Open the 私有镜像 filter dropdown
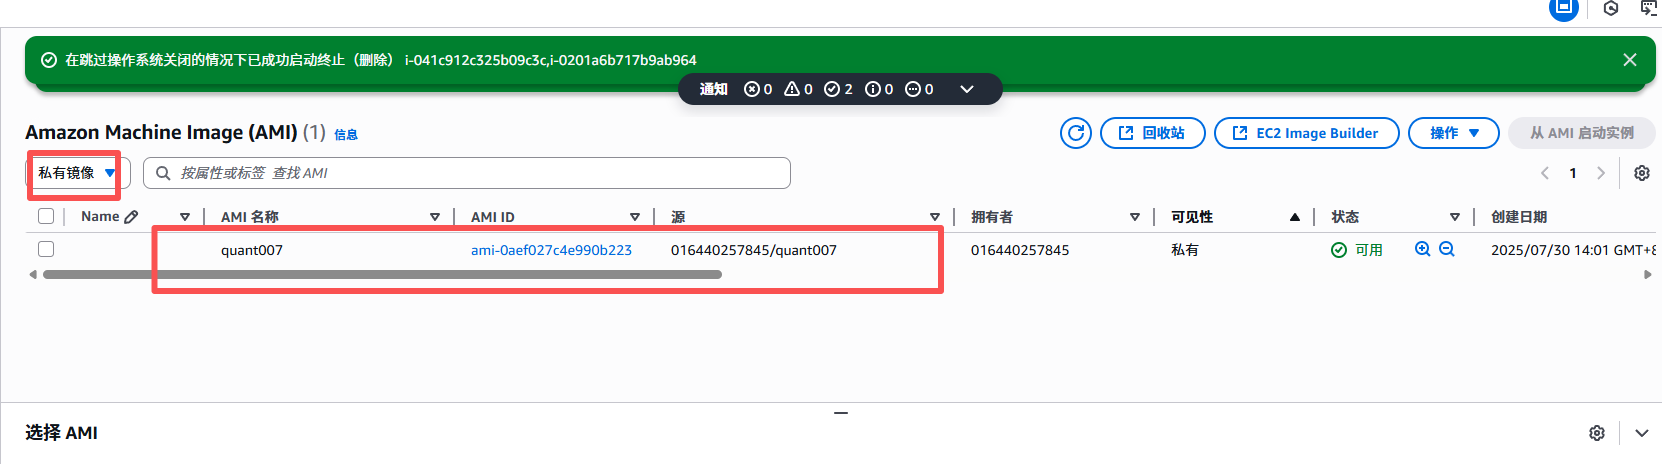 tap(78, 173)
